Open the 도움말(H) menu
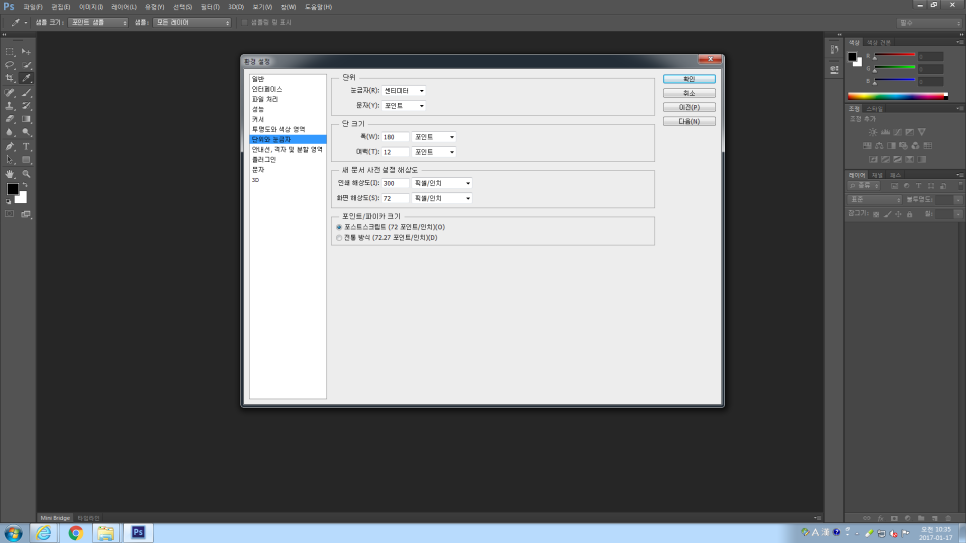The image size is (966, 543). (x=319, y=7)
